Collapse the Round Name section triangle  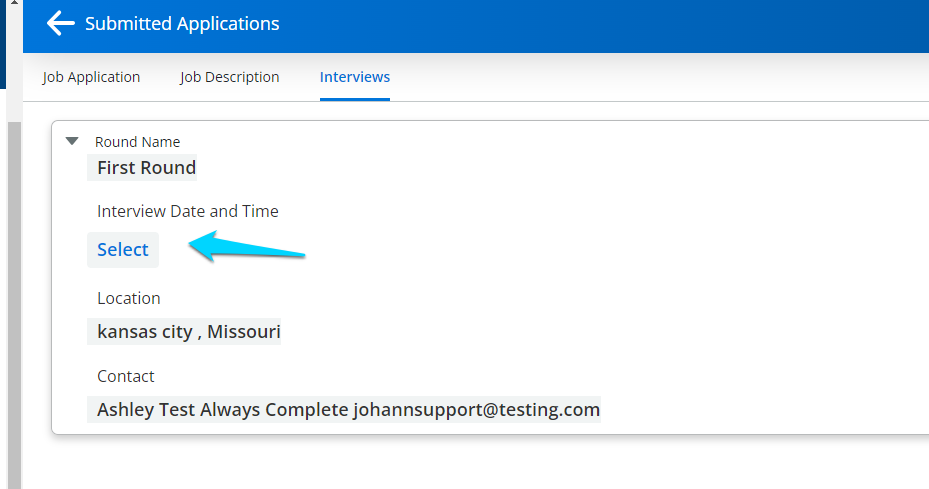[72, 141]
